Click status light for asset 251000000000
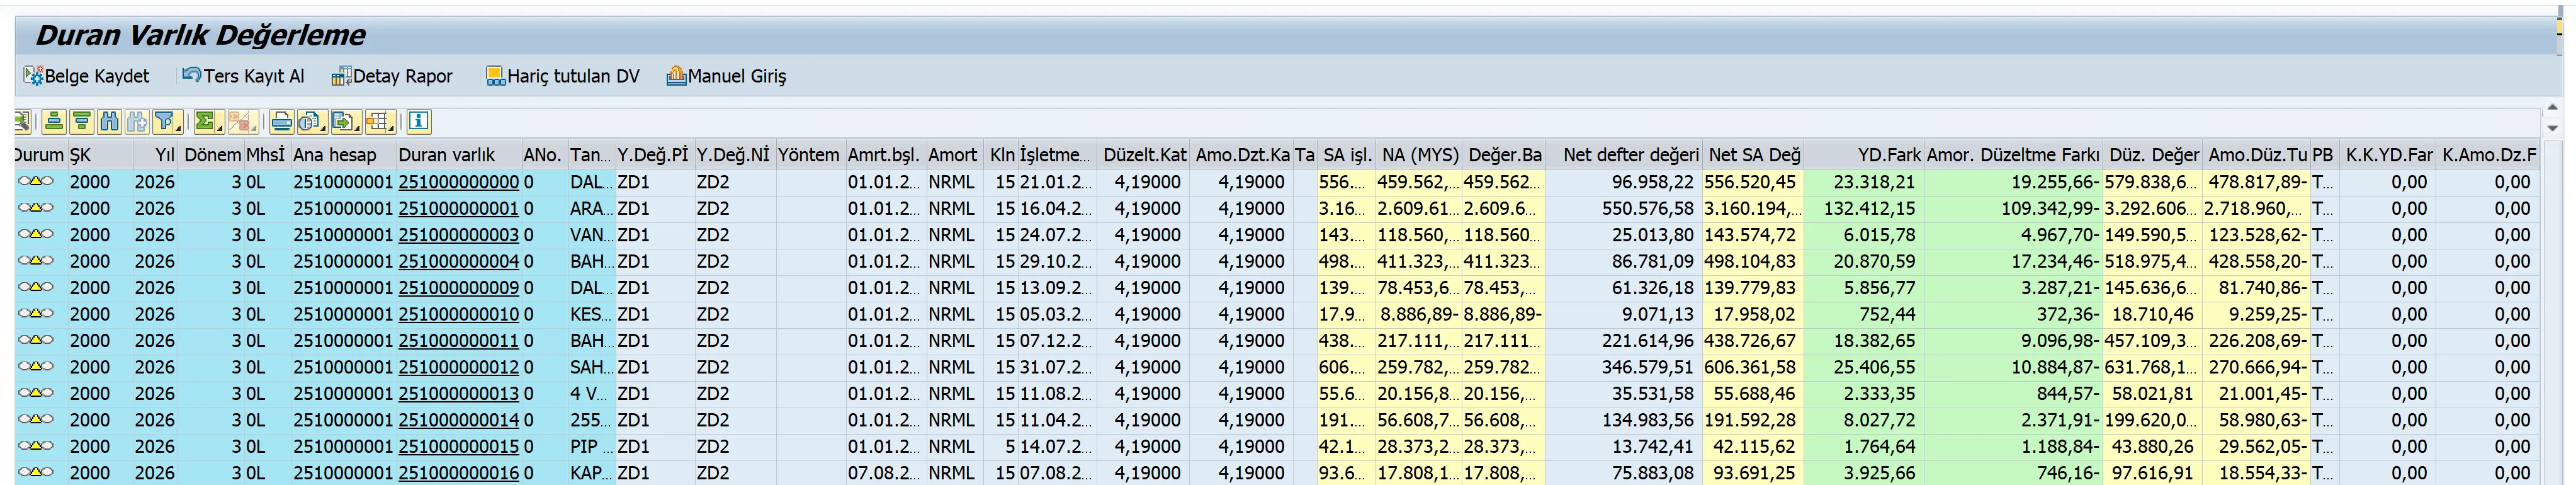2576x485 pixels. click(x=36, y=182)
